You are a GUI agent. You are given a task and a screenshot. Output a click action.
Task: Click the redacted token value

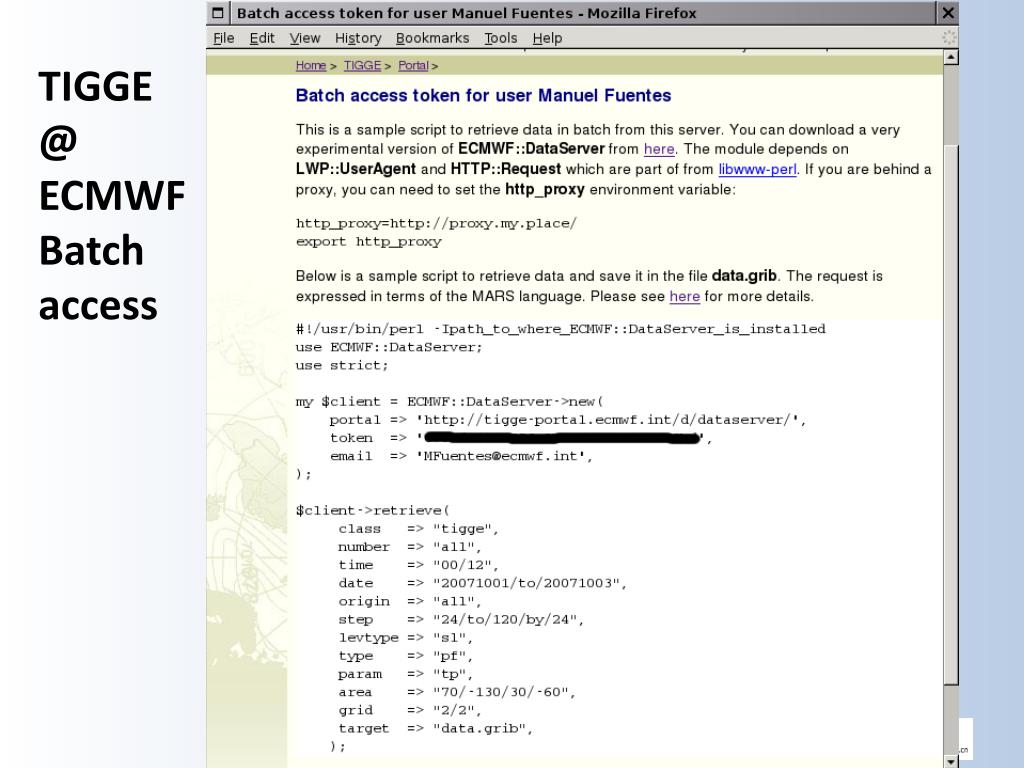562,438
